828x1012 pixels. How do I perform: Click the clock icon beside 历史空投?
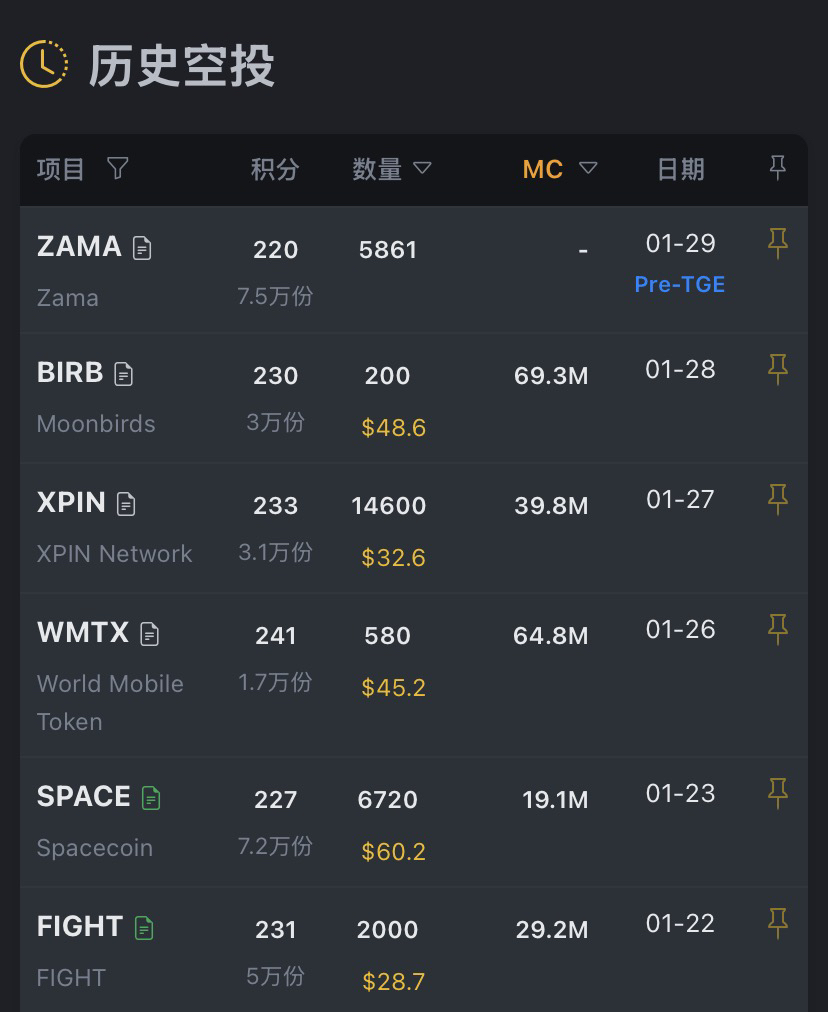tap(44, 65)
